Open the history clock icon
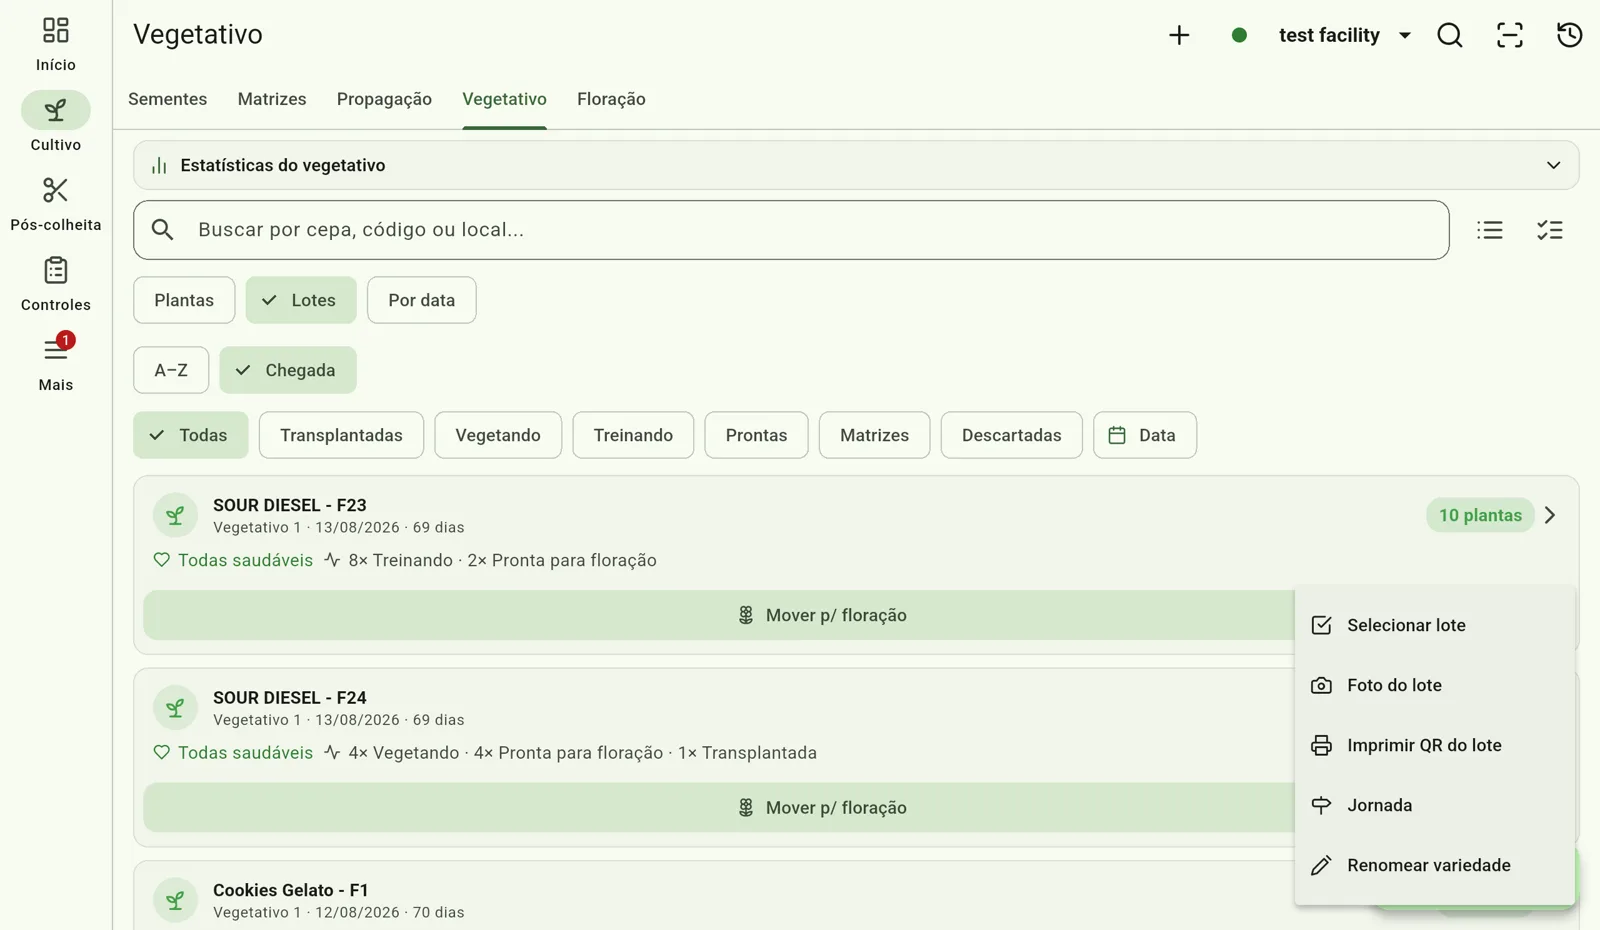 (x=1569, y=35)
